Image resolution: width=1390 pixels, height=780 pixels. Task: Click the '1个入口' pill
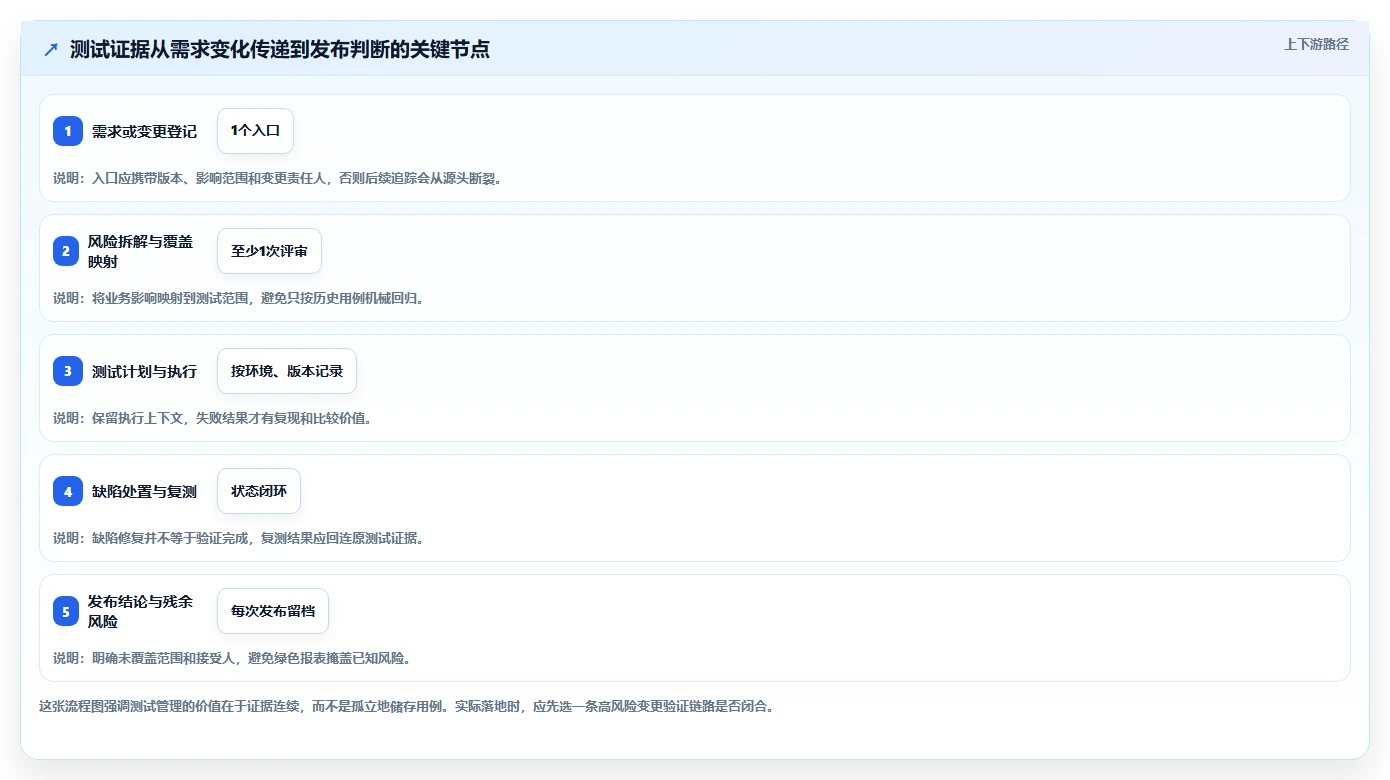pyautogui.click(x=255, y=131)
